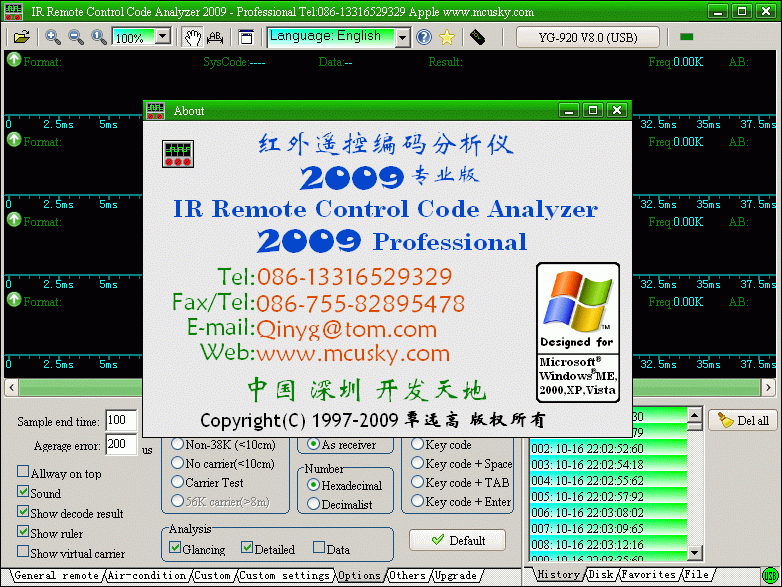Click the AB text measure icon
Screen dimensions: 782x587
coord(214,37)
